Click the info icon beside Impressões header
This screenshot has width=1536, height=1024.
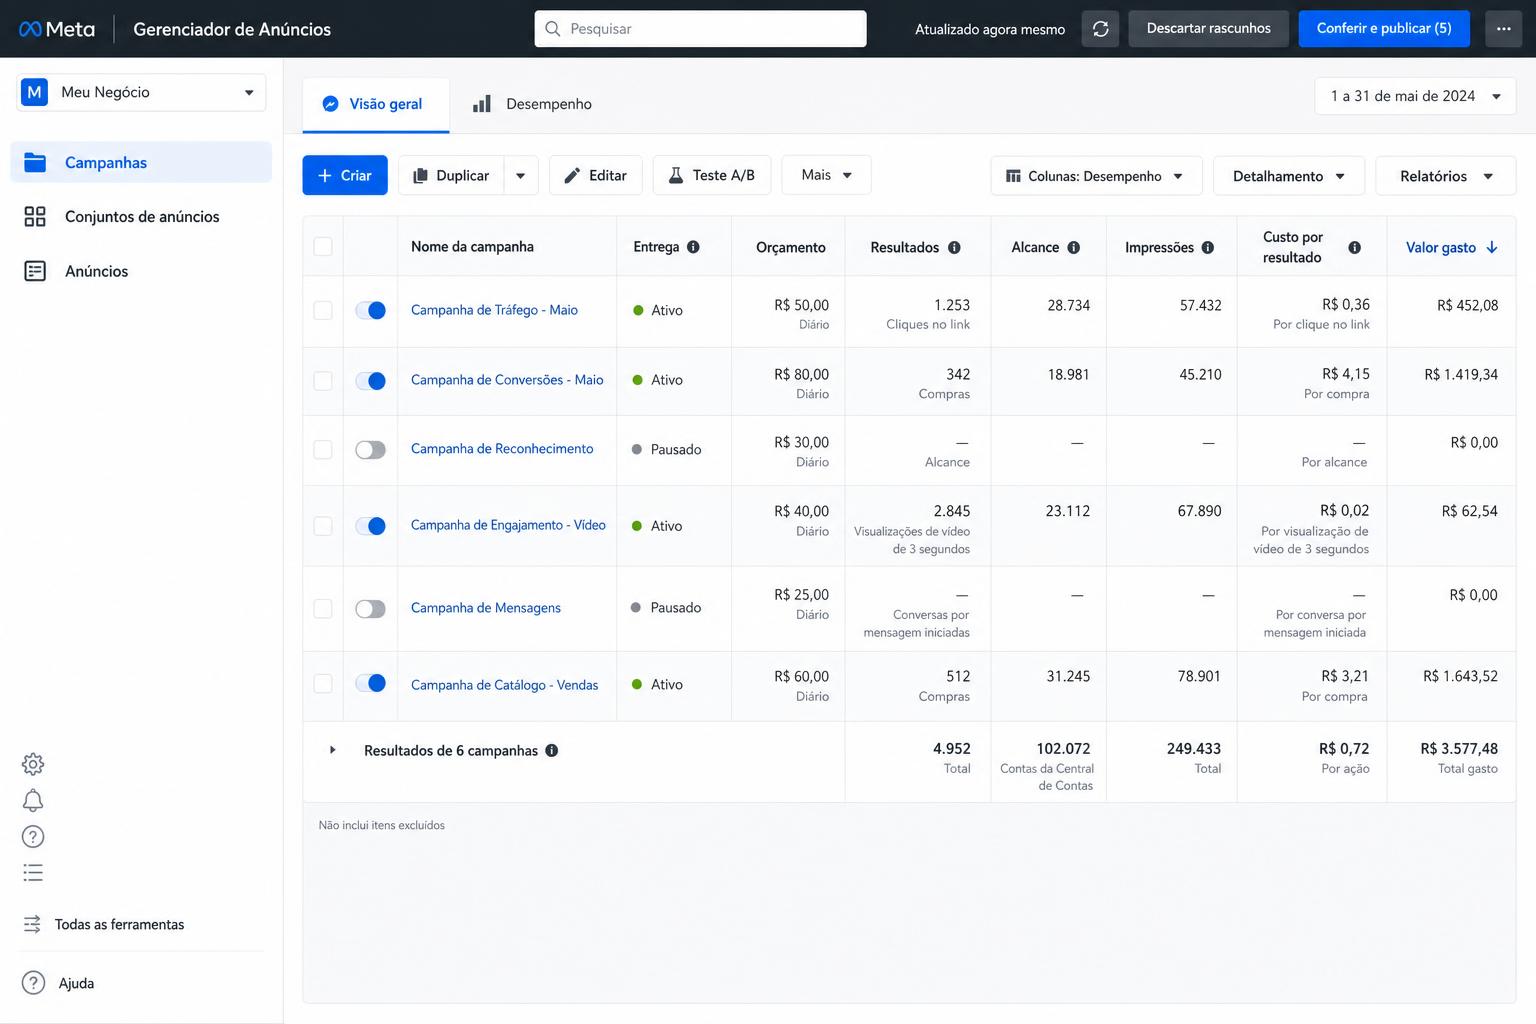pyautogui.click(x=1208, y=247)
